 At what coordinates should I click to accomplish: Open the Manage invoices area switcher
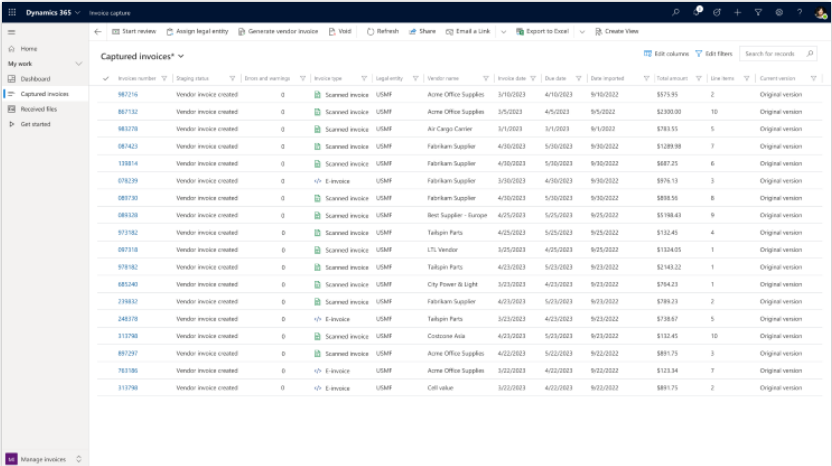79,459
